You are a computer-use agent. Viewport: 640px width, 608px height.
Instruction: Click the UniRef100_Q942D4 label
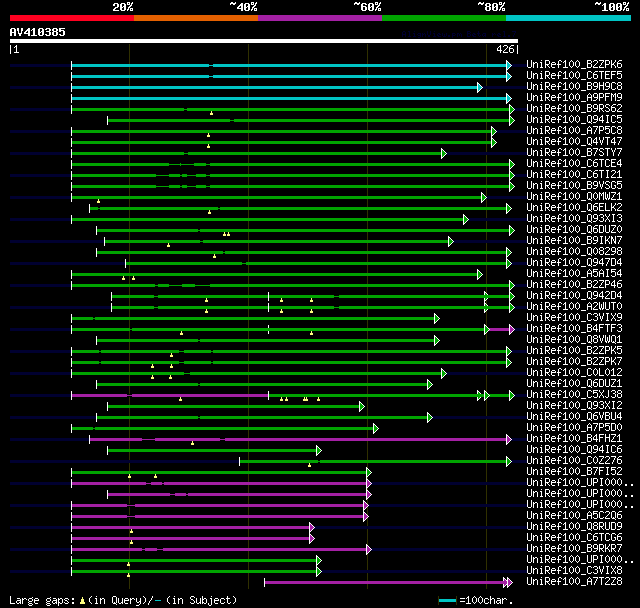pyautogui.click(x=574, y=296)
